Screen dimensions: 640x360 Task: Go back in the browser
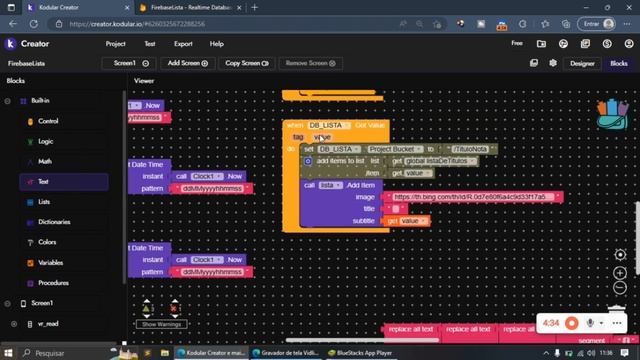tap(13, 24)
